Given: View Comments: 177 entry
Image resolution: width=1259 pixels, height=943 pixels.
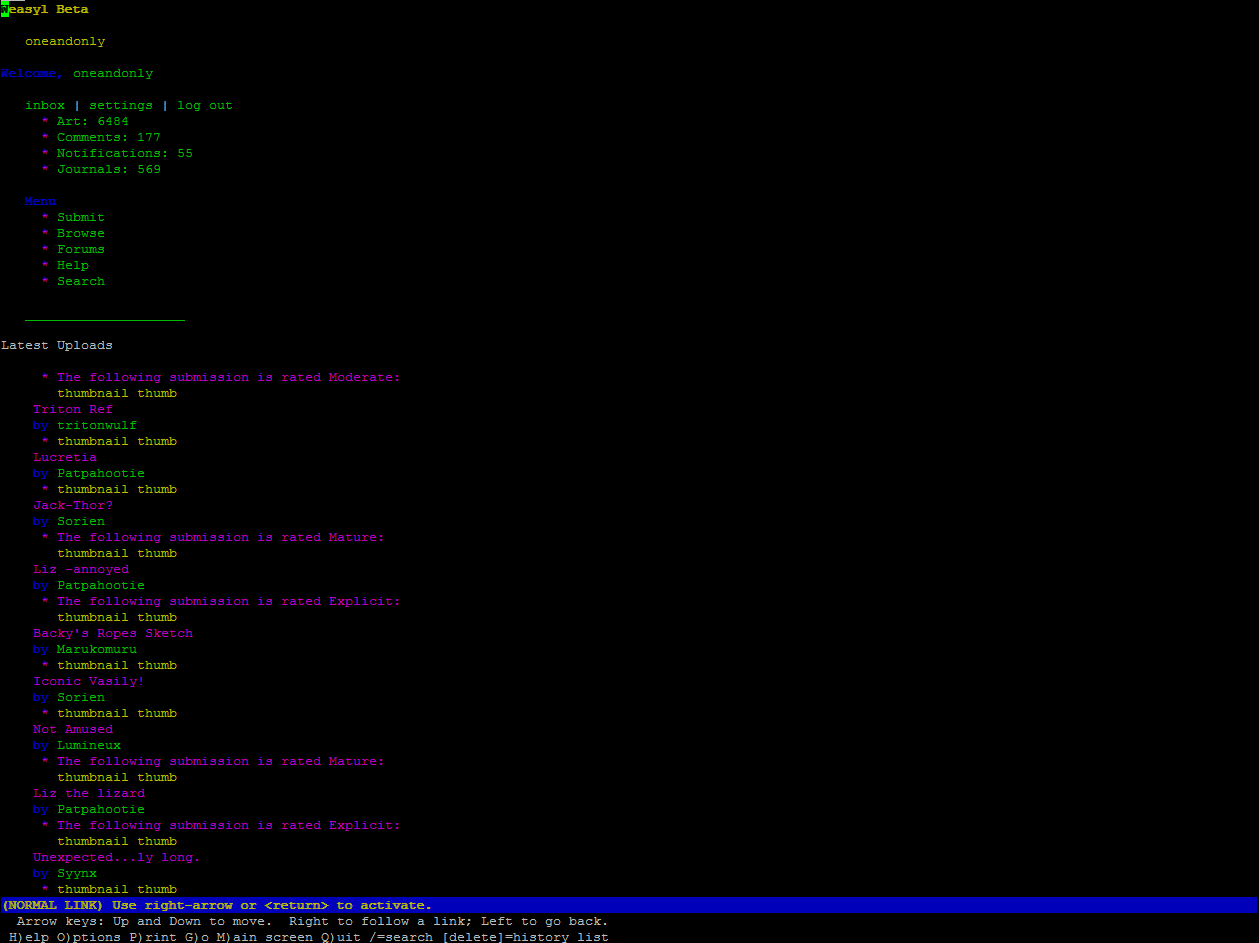Looking at the screenshot, I should tap(108, 137).
